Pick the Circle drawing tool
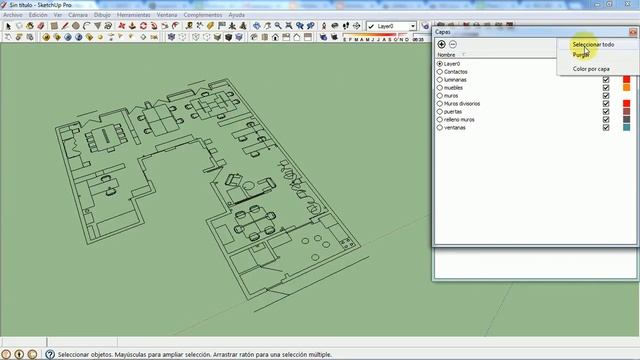 click(x=76, y=26)
